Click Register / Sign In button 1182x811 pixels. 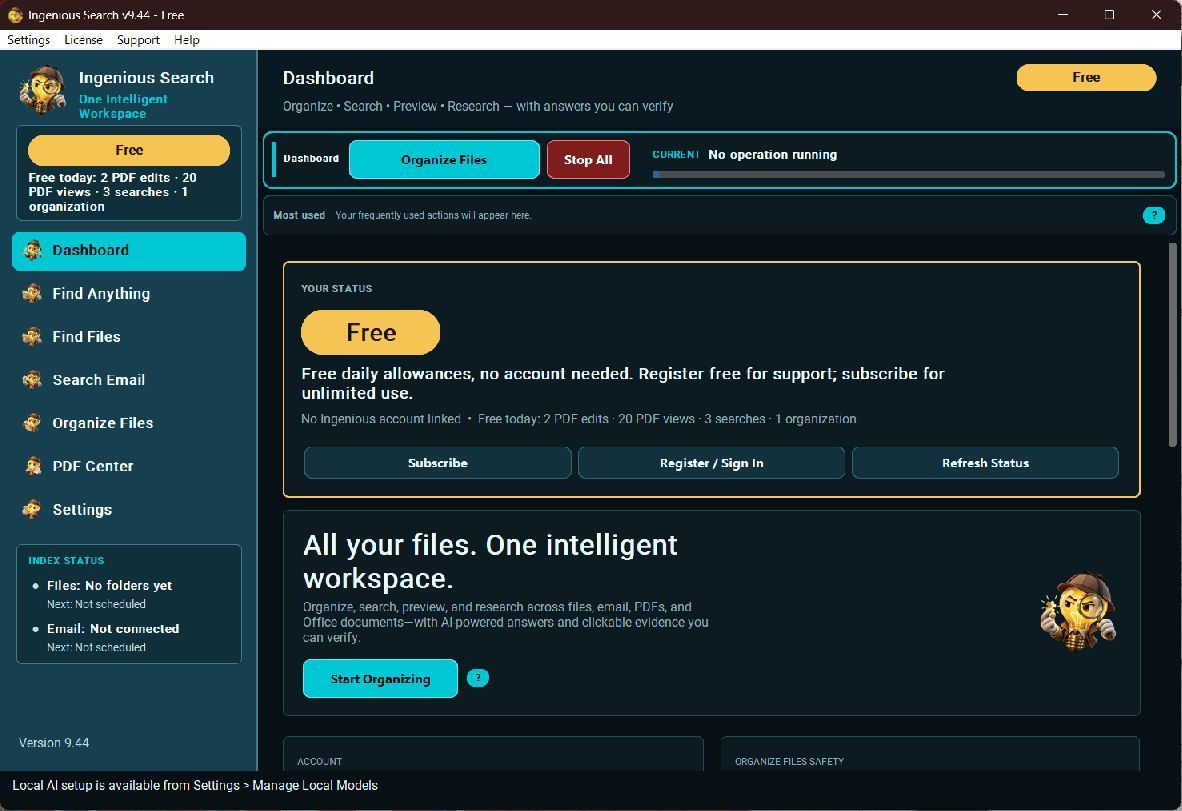(712, 463)
